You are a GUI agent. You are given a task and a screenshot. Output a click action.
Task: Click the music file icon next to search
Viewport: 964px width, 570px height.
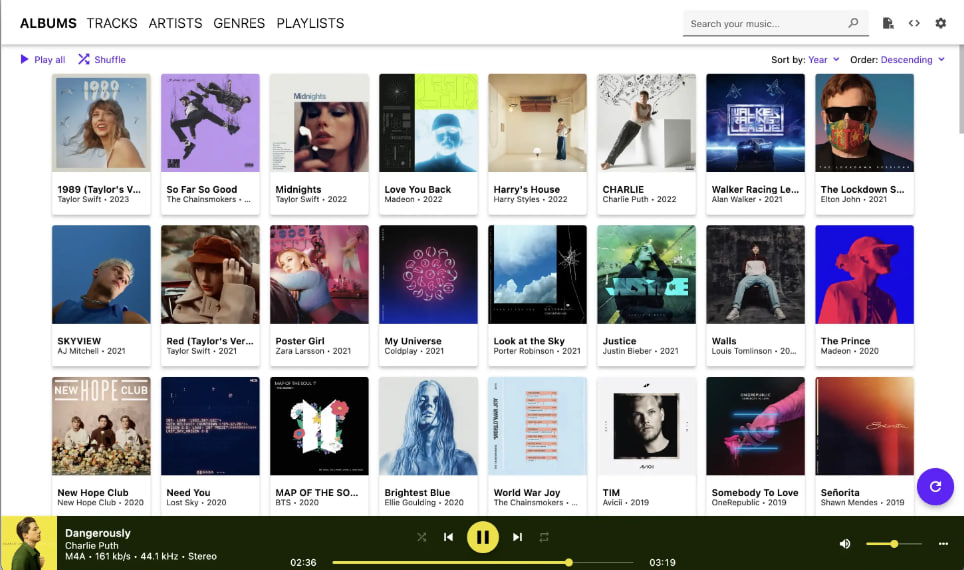[x=888, y=23]
